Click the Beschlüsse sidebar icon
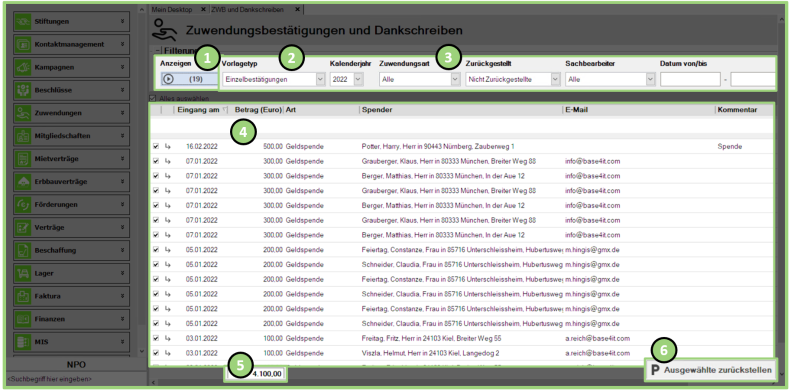The image size is (791, 392). pos(23,90)
